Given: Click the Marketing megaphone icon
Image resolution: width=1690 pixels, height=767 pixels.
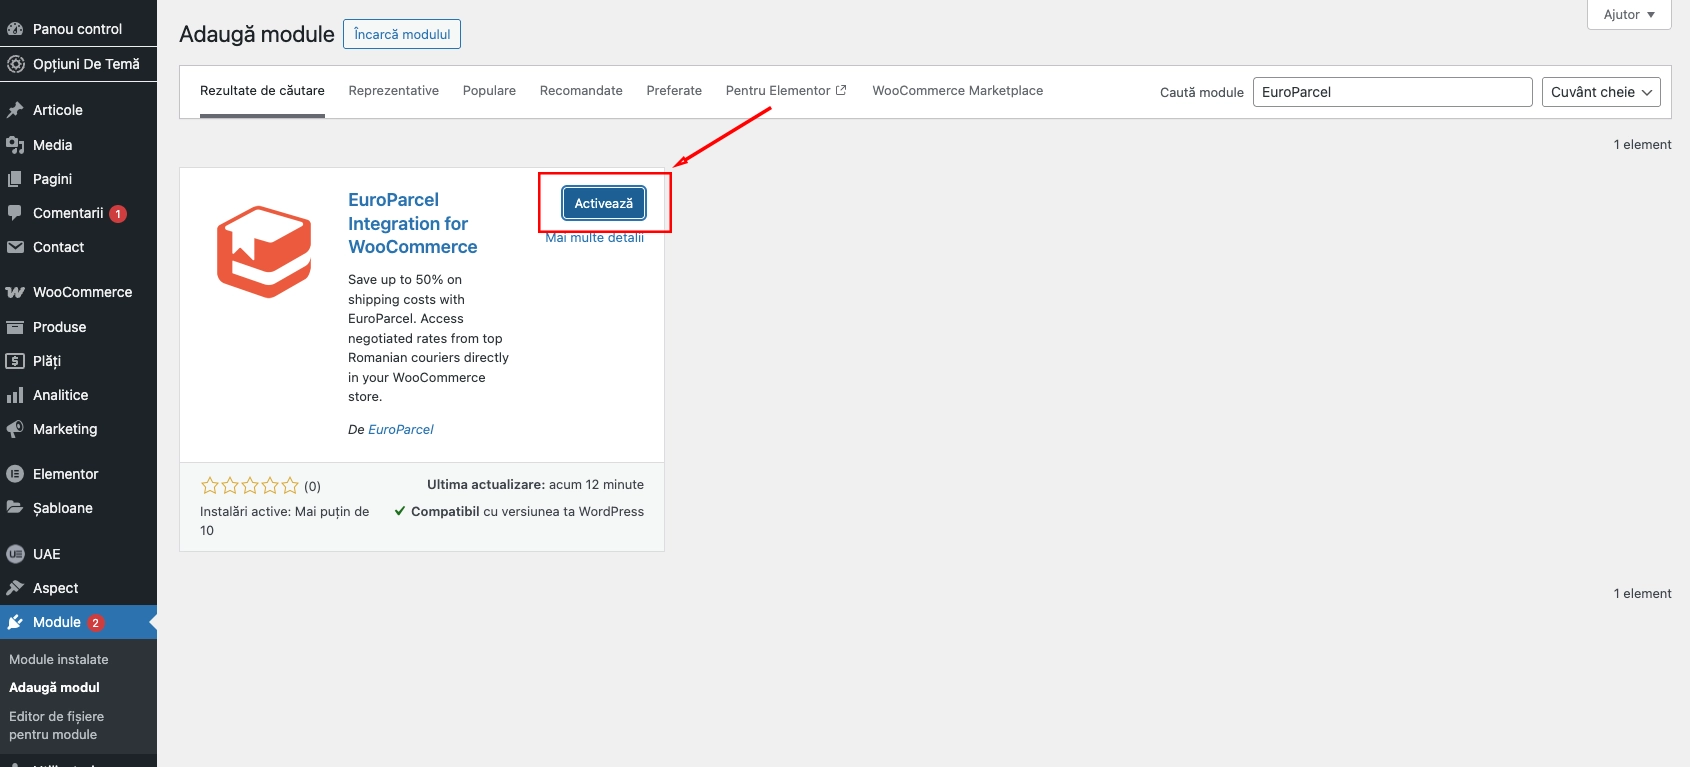Looking at the screenshot, I should [x=15, y=429].
